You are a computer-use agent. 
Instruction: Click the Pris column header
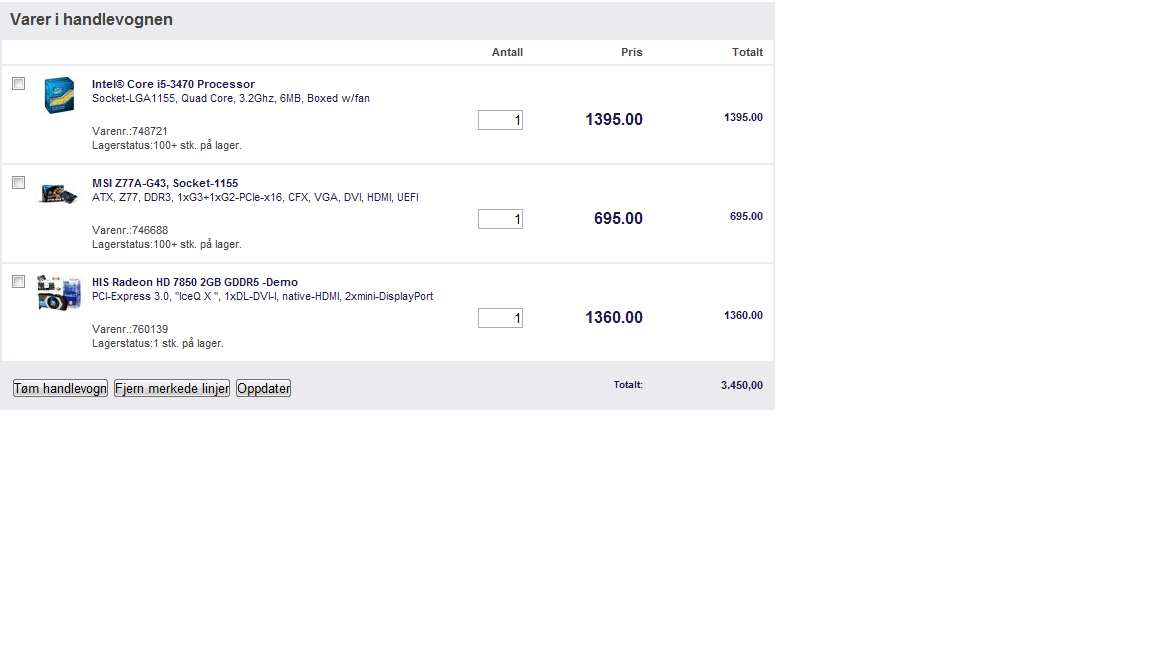coord(631,52)
